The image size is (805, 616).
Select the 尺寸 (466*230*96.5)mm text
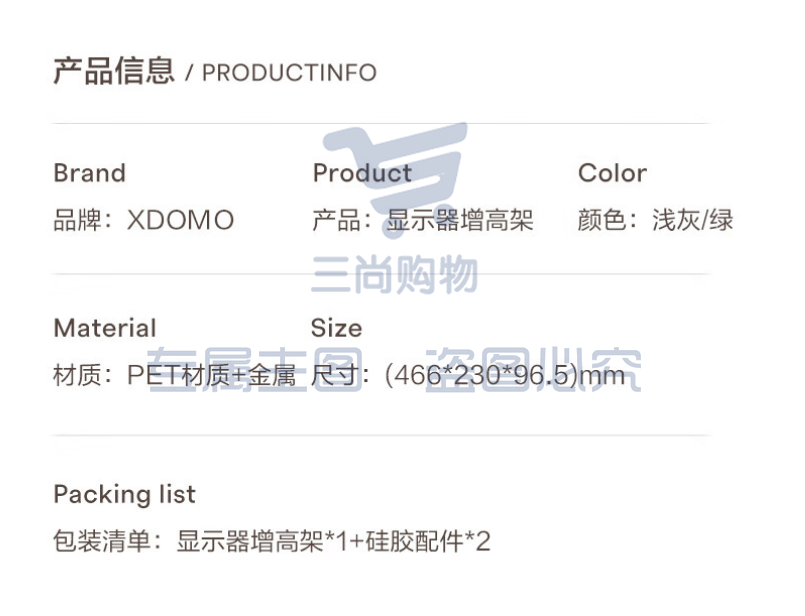tap(468, 375)
